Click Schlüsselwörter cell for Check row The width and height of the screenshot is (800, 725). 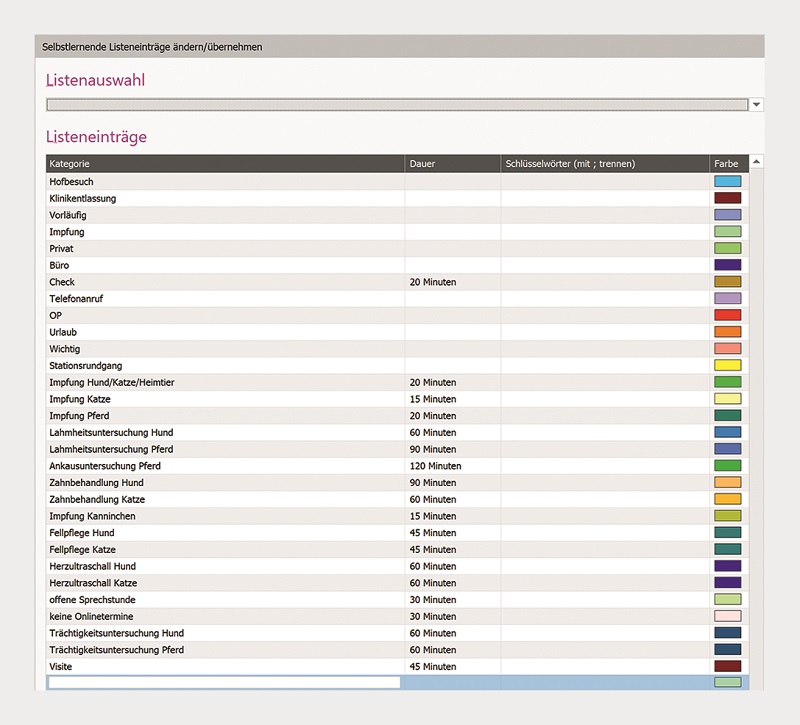[605, 282]
